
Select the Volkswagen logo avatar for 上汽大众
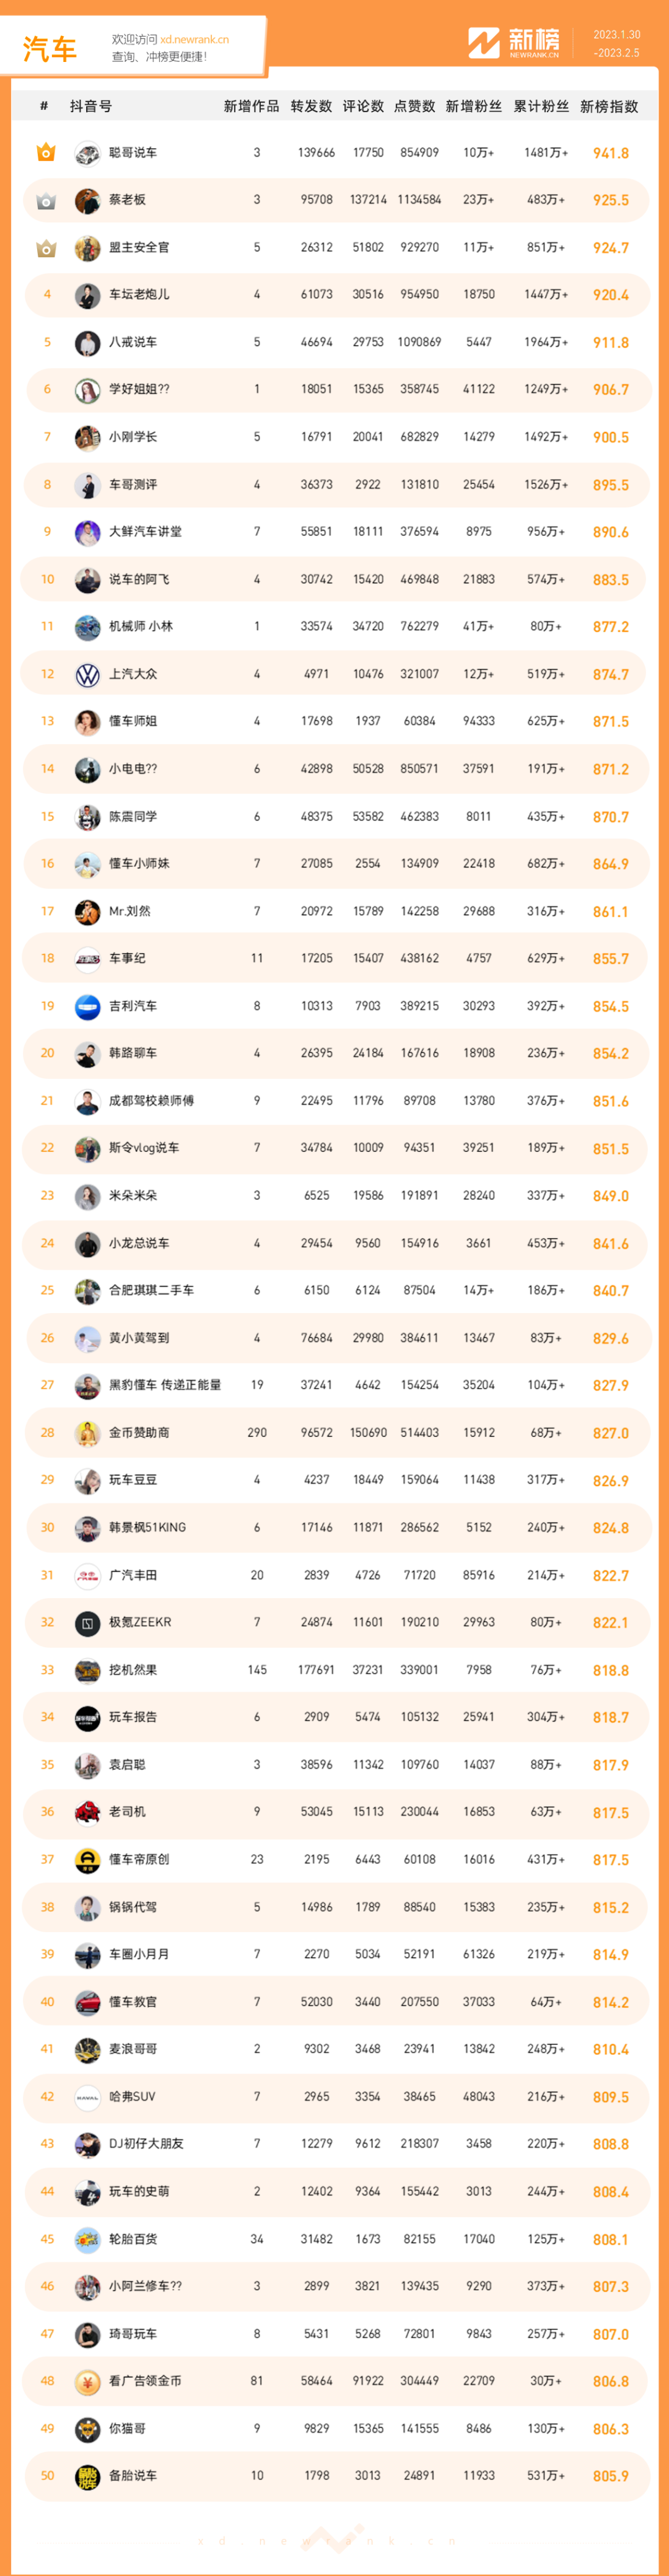pyautogui.click(x=88, y=675)
